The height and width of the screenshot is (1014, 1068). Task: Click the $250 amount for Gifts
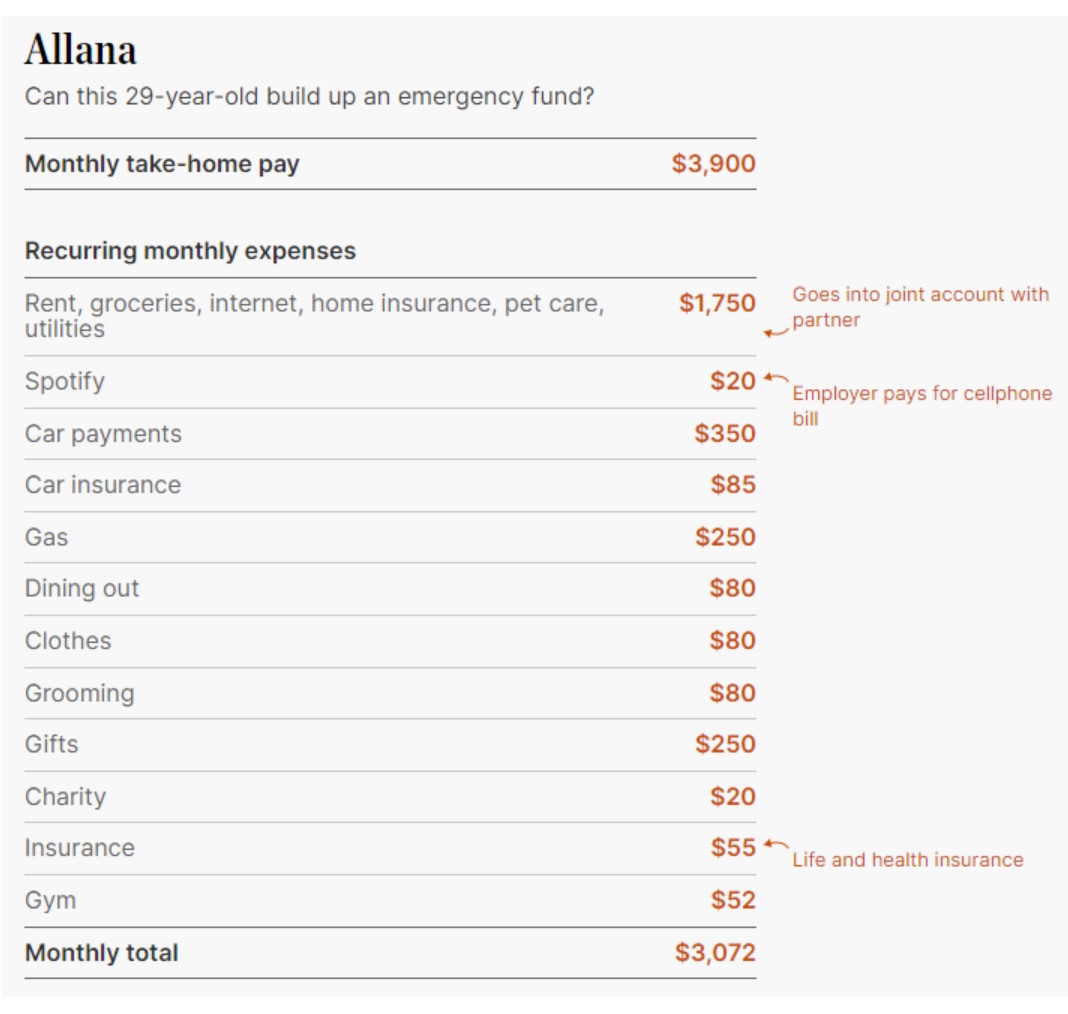pyautogui.click(x=725, y=744)
